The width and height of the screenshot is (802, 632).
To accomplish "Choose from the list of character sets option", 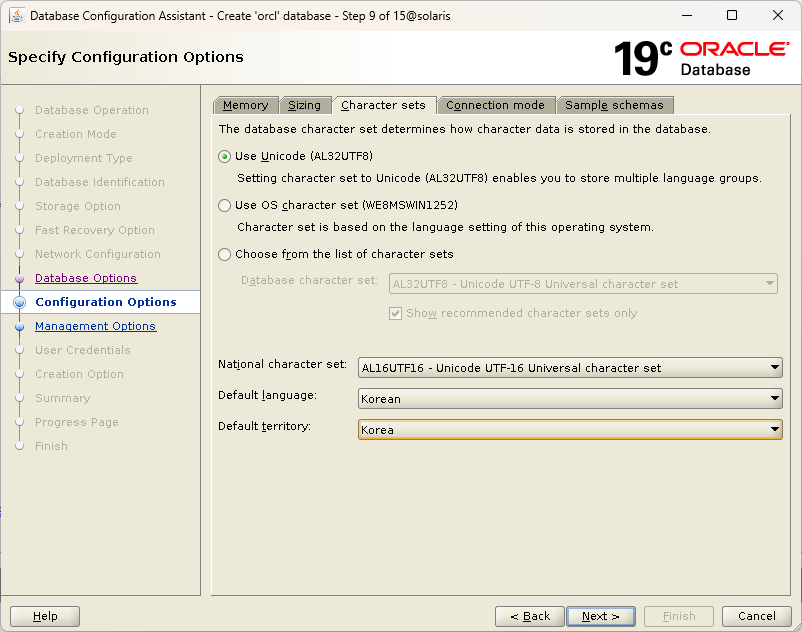I will [225, 255].
